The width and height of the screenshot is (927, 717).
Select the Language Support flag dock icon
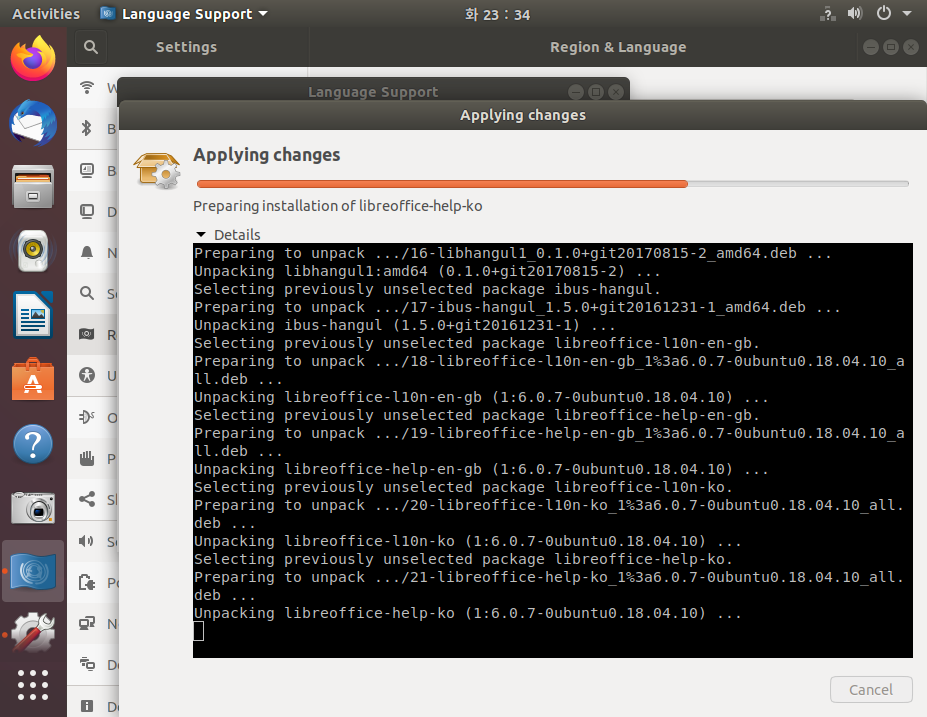point(33,572)
